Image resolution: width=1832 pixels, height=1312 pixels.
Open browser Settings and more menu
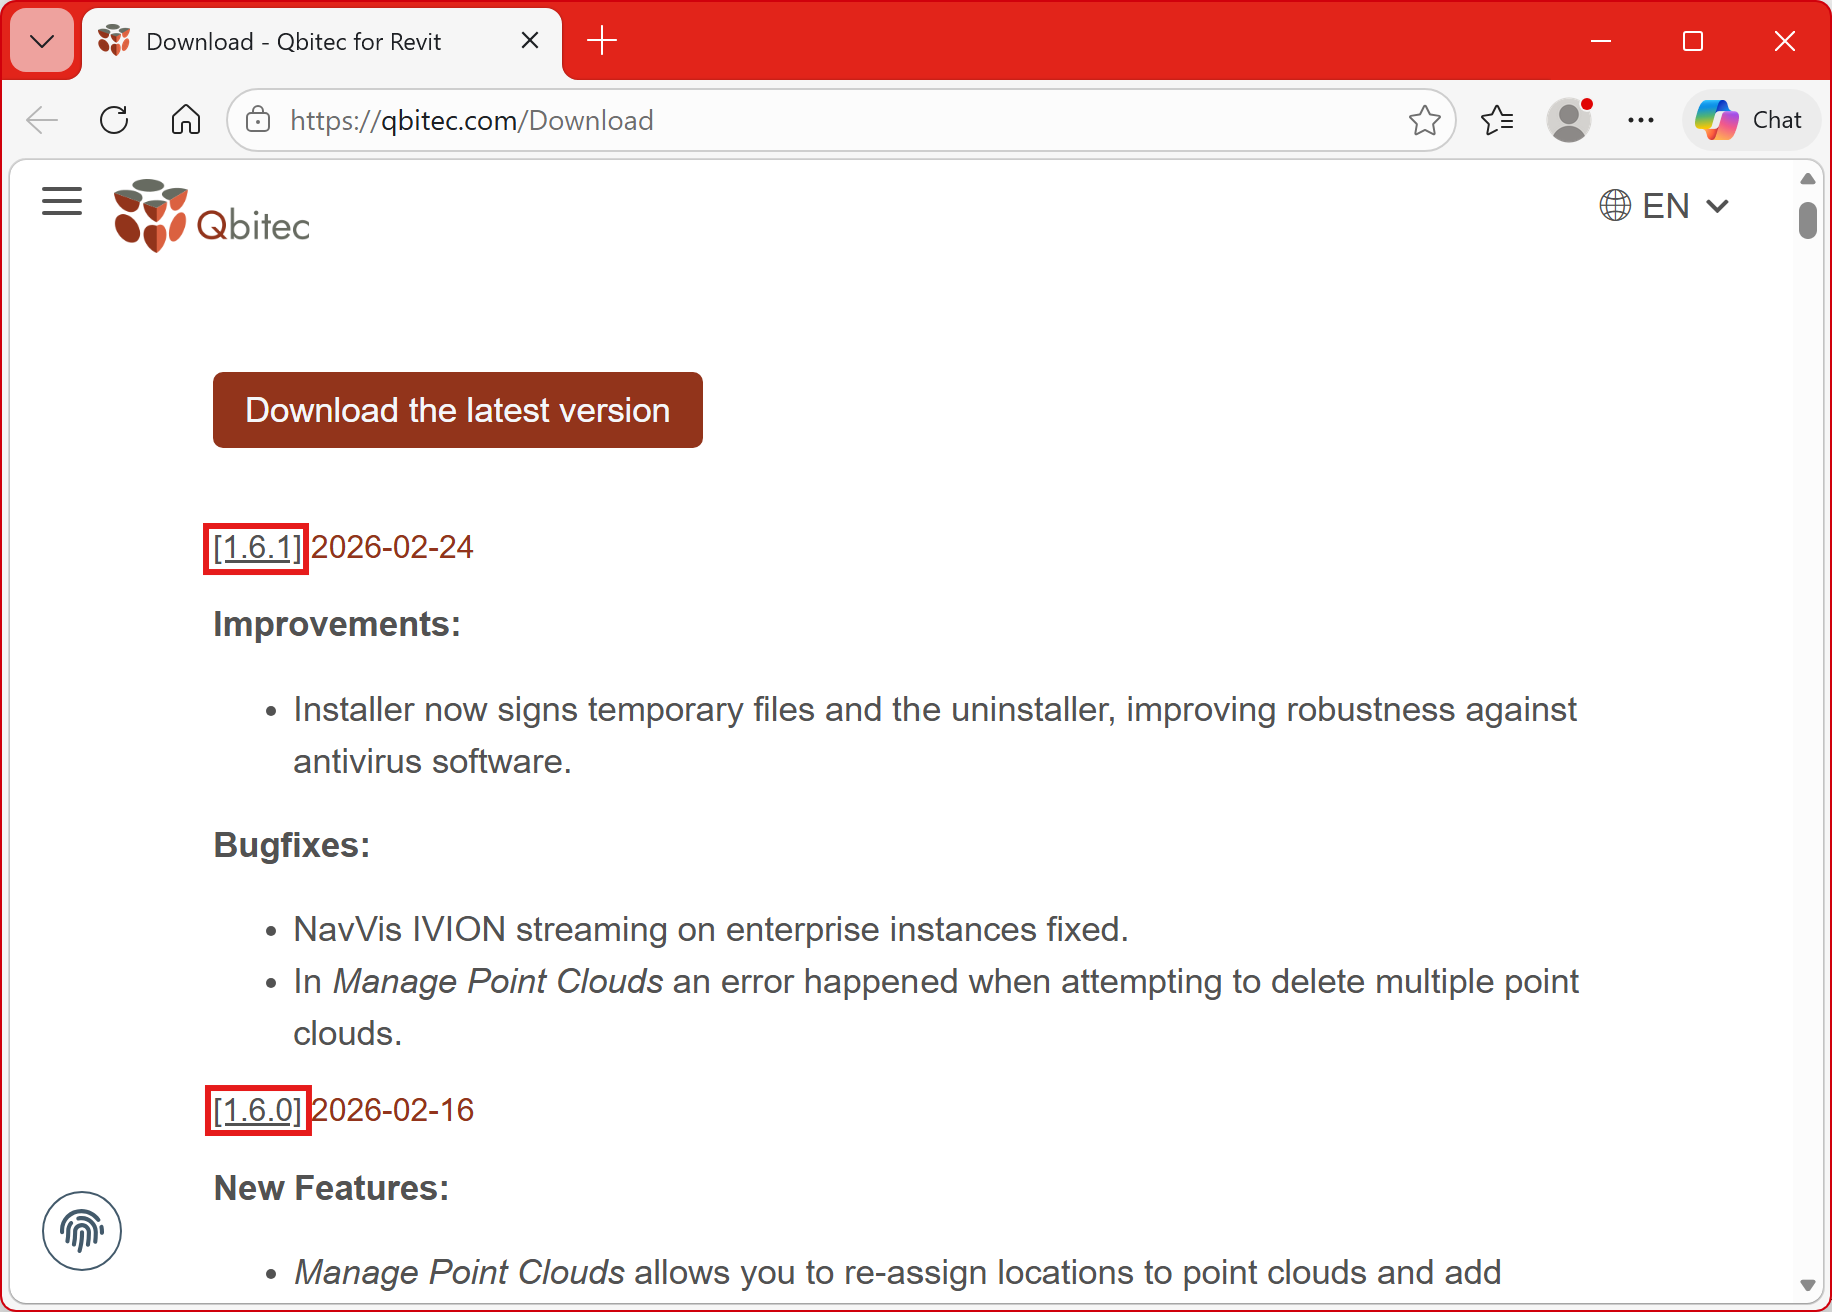(1641, 120)
